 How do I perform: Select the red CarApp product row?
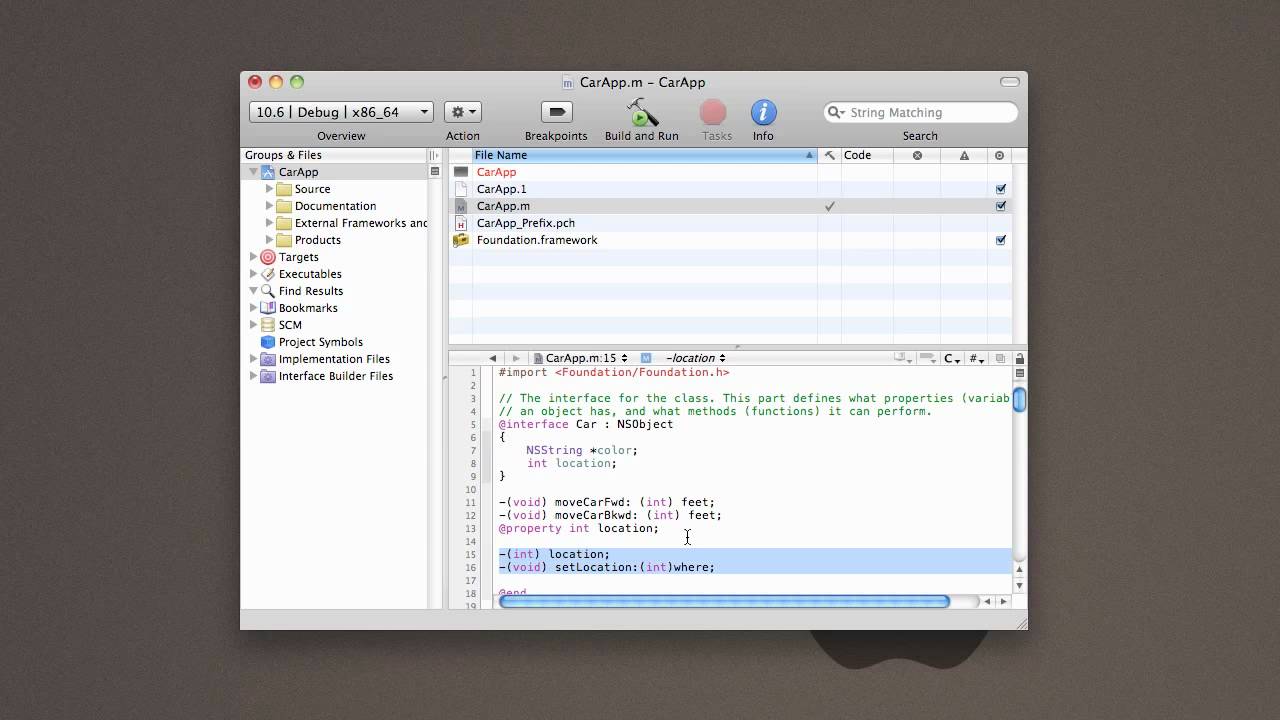(730, 172)
